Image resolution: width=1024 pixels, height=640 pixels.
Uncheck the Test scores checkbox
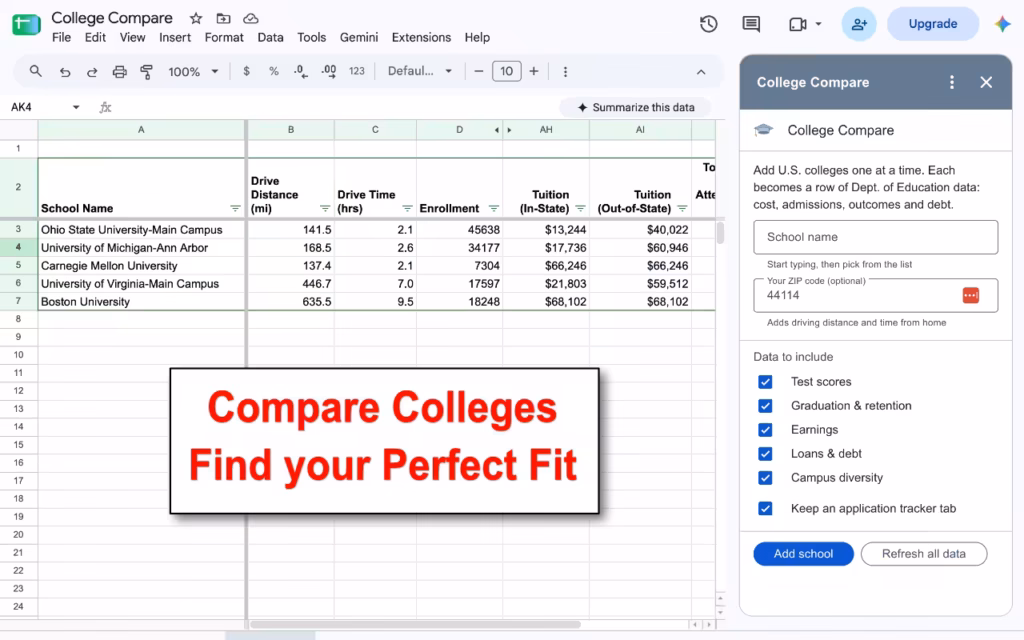click(x=765, y=382)
